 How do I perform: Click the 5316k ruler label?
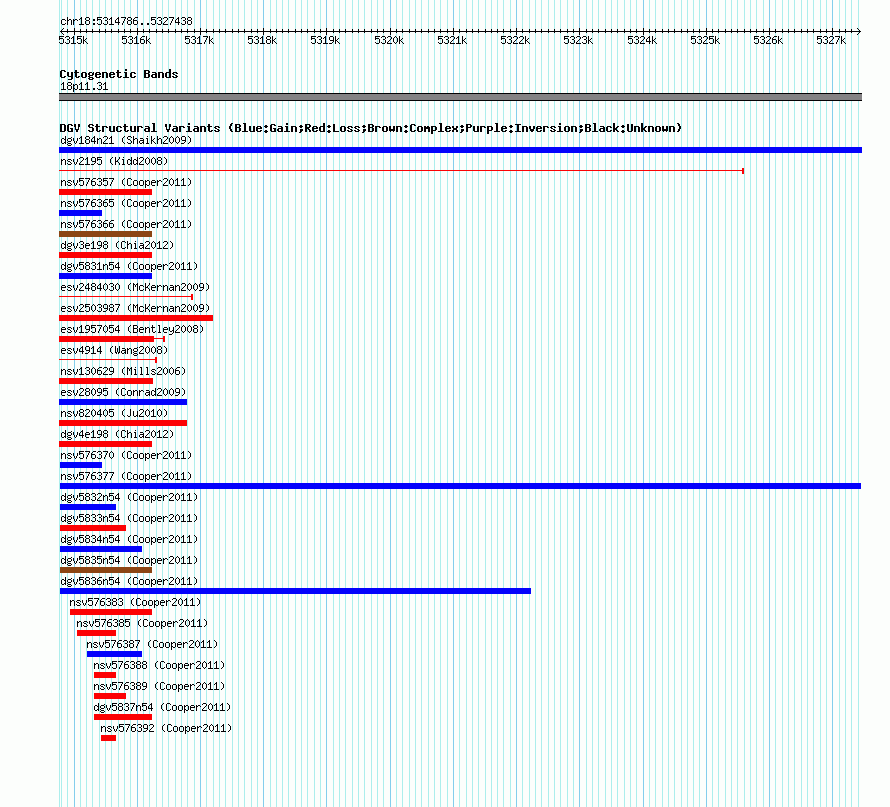tap(136, 40)
